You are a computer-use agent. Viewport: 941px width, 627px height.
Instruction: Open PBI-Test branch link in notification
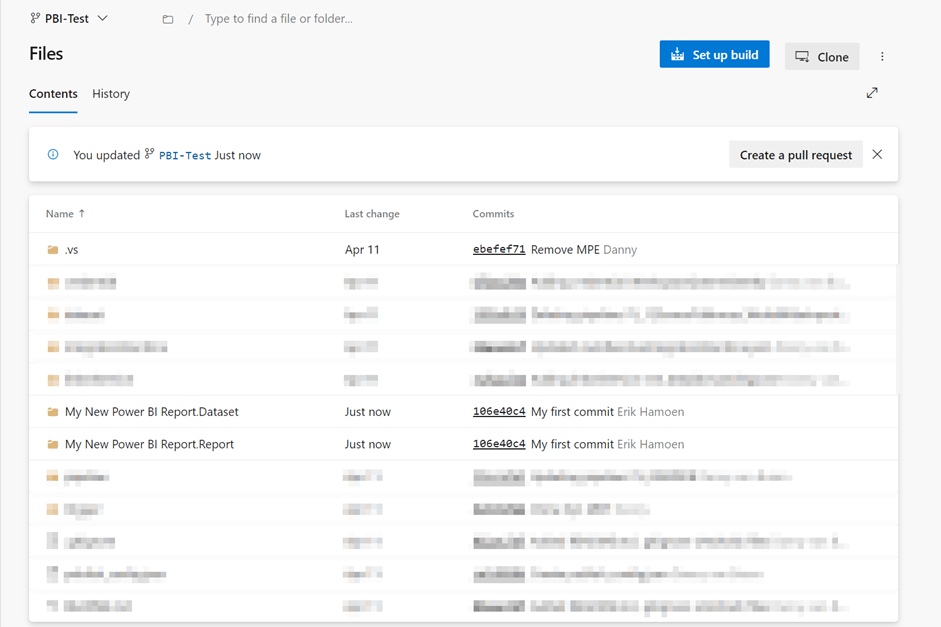point(184,156)
